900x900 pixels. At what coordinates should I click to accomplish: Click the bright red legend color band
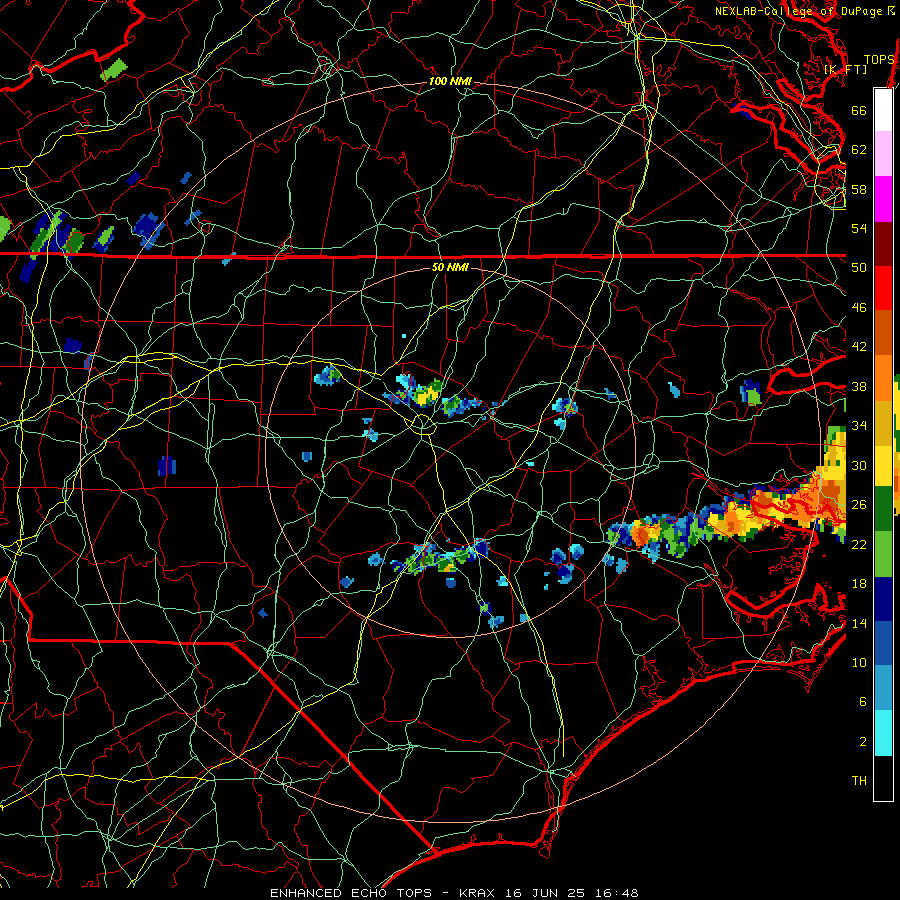click(x=883, y=288)
